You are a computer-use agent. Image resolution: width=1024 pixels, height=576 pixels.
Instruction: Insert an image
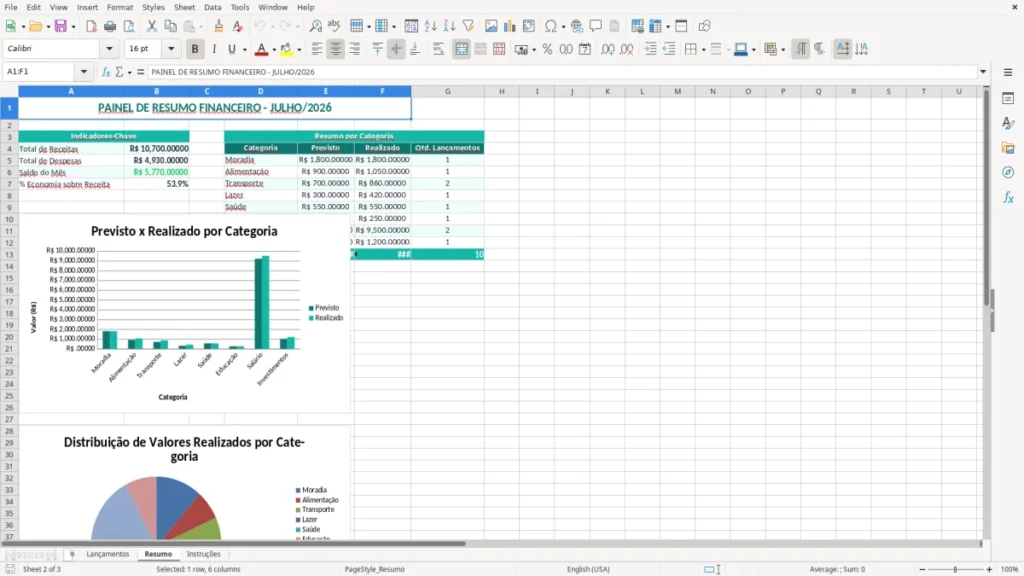(491, 26)
